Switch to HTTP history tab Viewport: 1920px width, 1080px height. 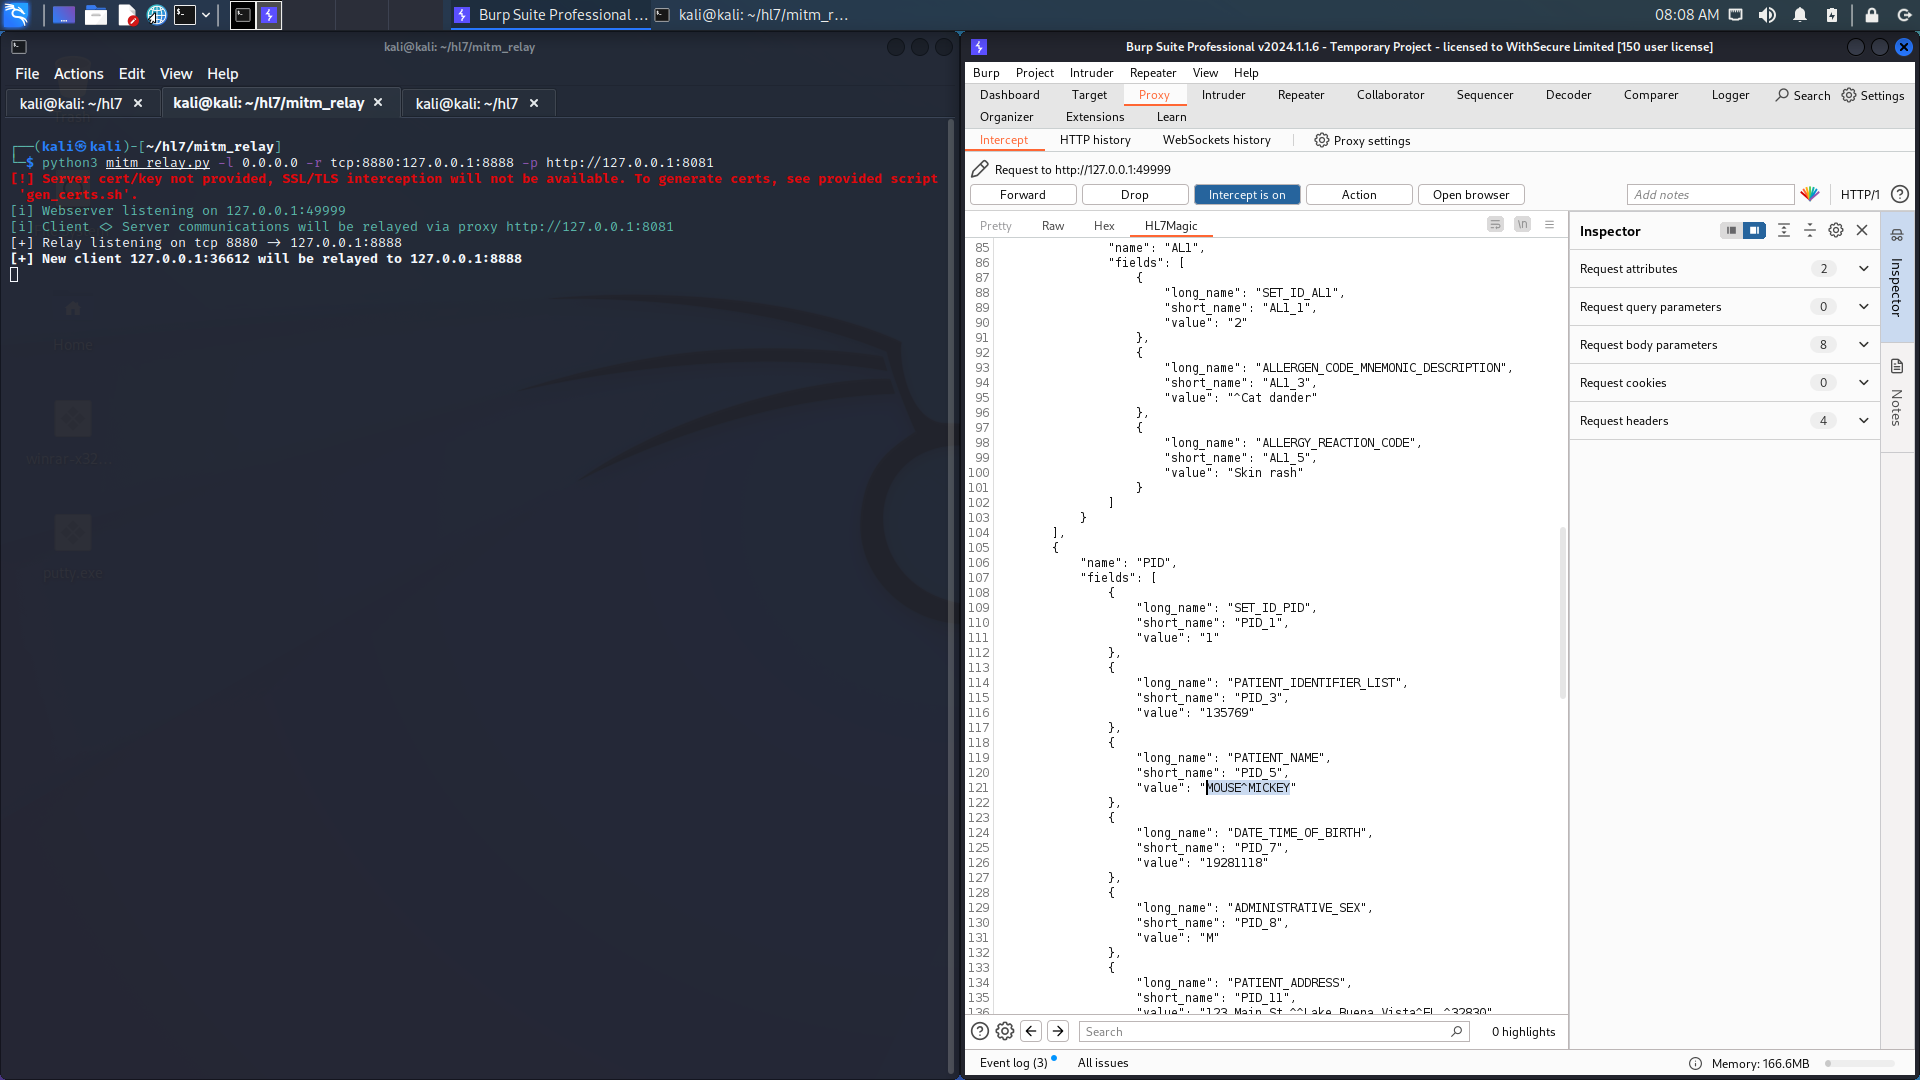[x=1095, y=140]
